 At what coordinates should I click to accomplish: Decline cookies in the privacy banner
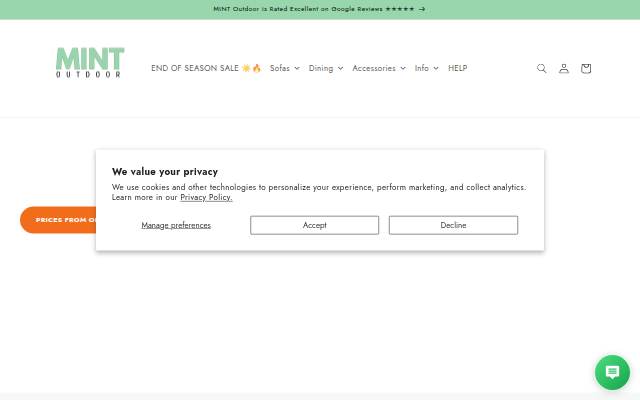[x=453, y=225]
